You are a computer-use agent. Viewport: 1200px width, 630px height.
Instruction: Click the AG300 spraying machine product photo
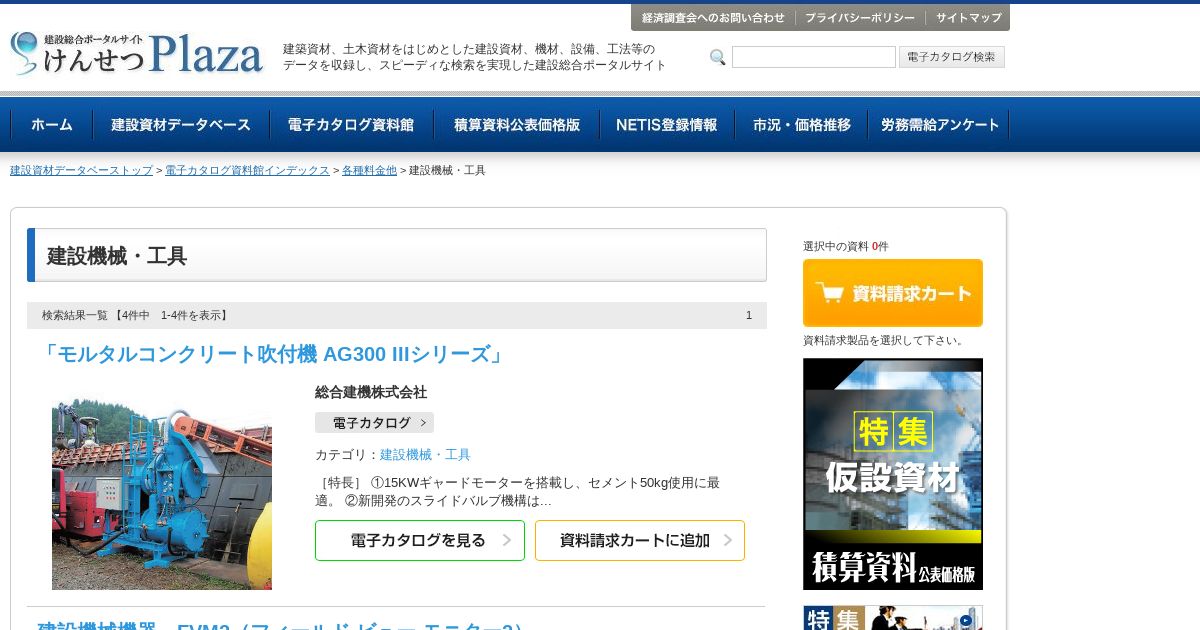[162, 492]
